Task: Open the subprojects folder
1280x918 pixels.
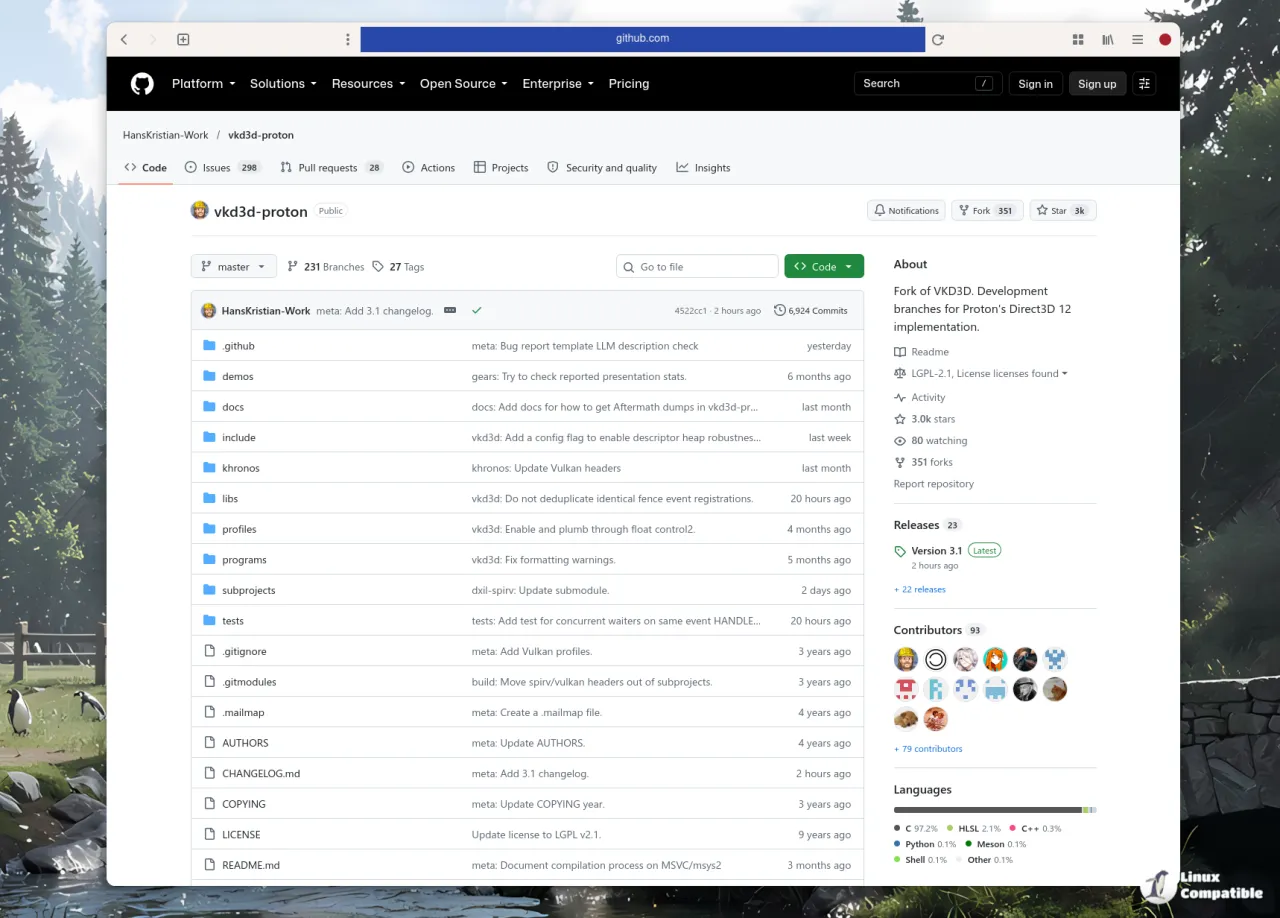Action: tap(249, 590)
